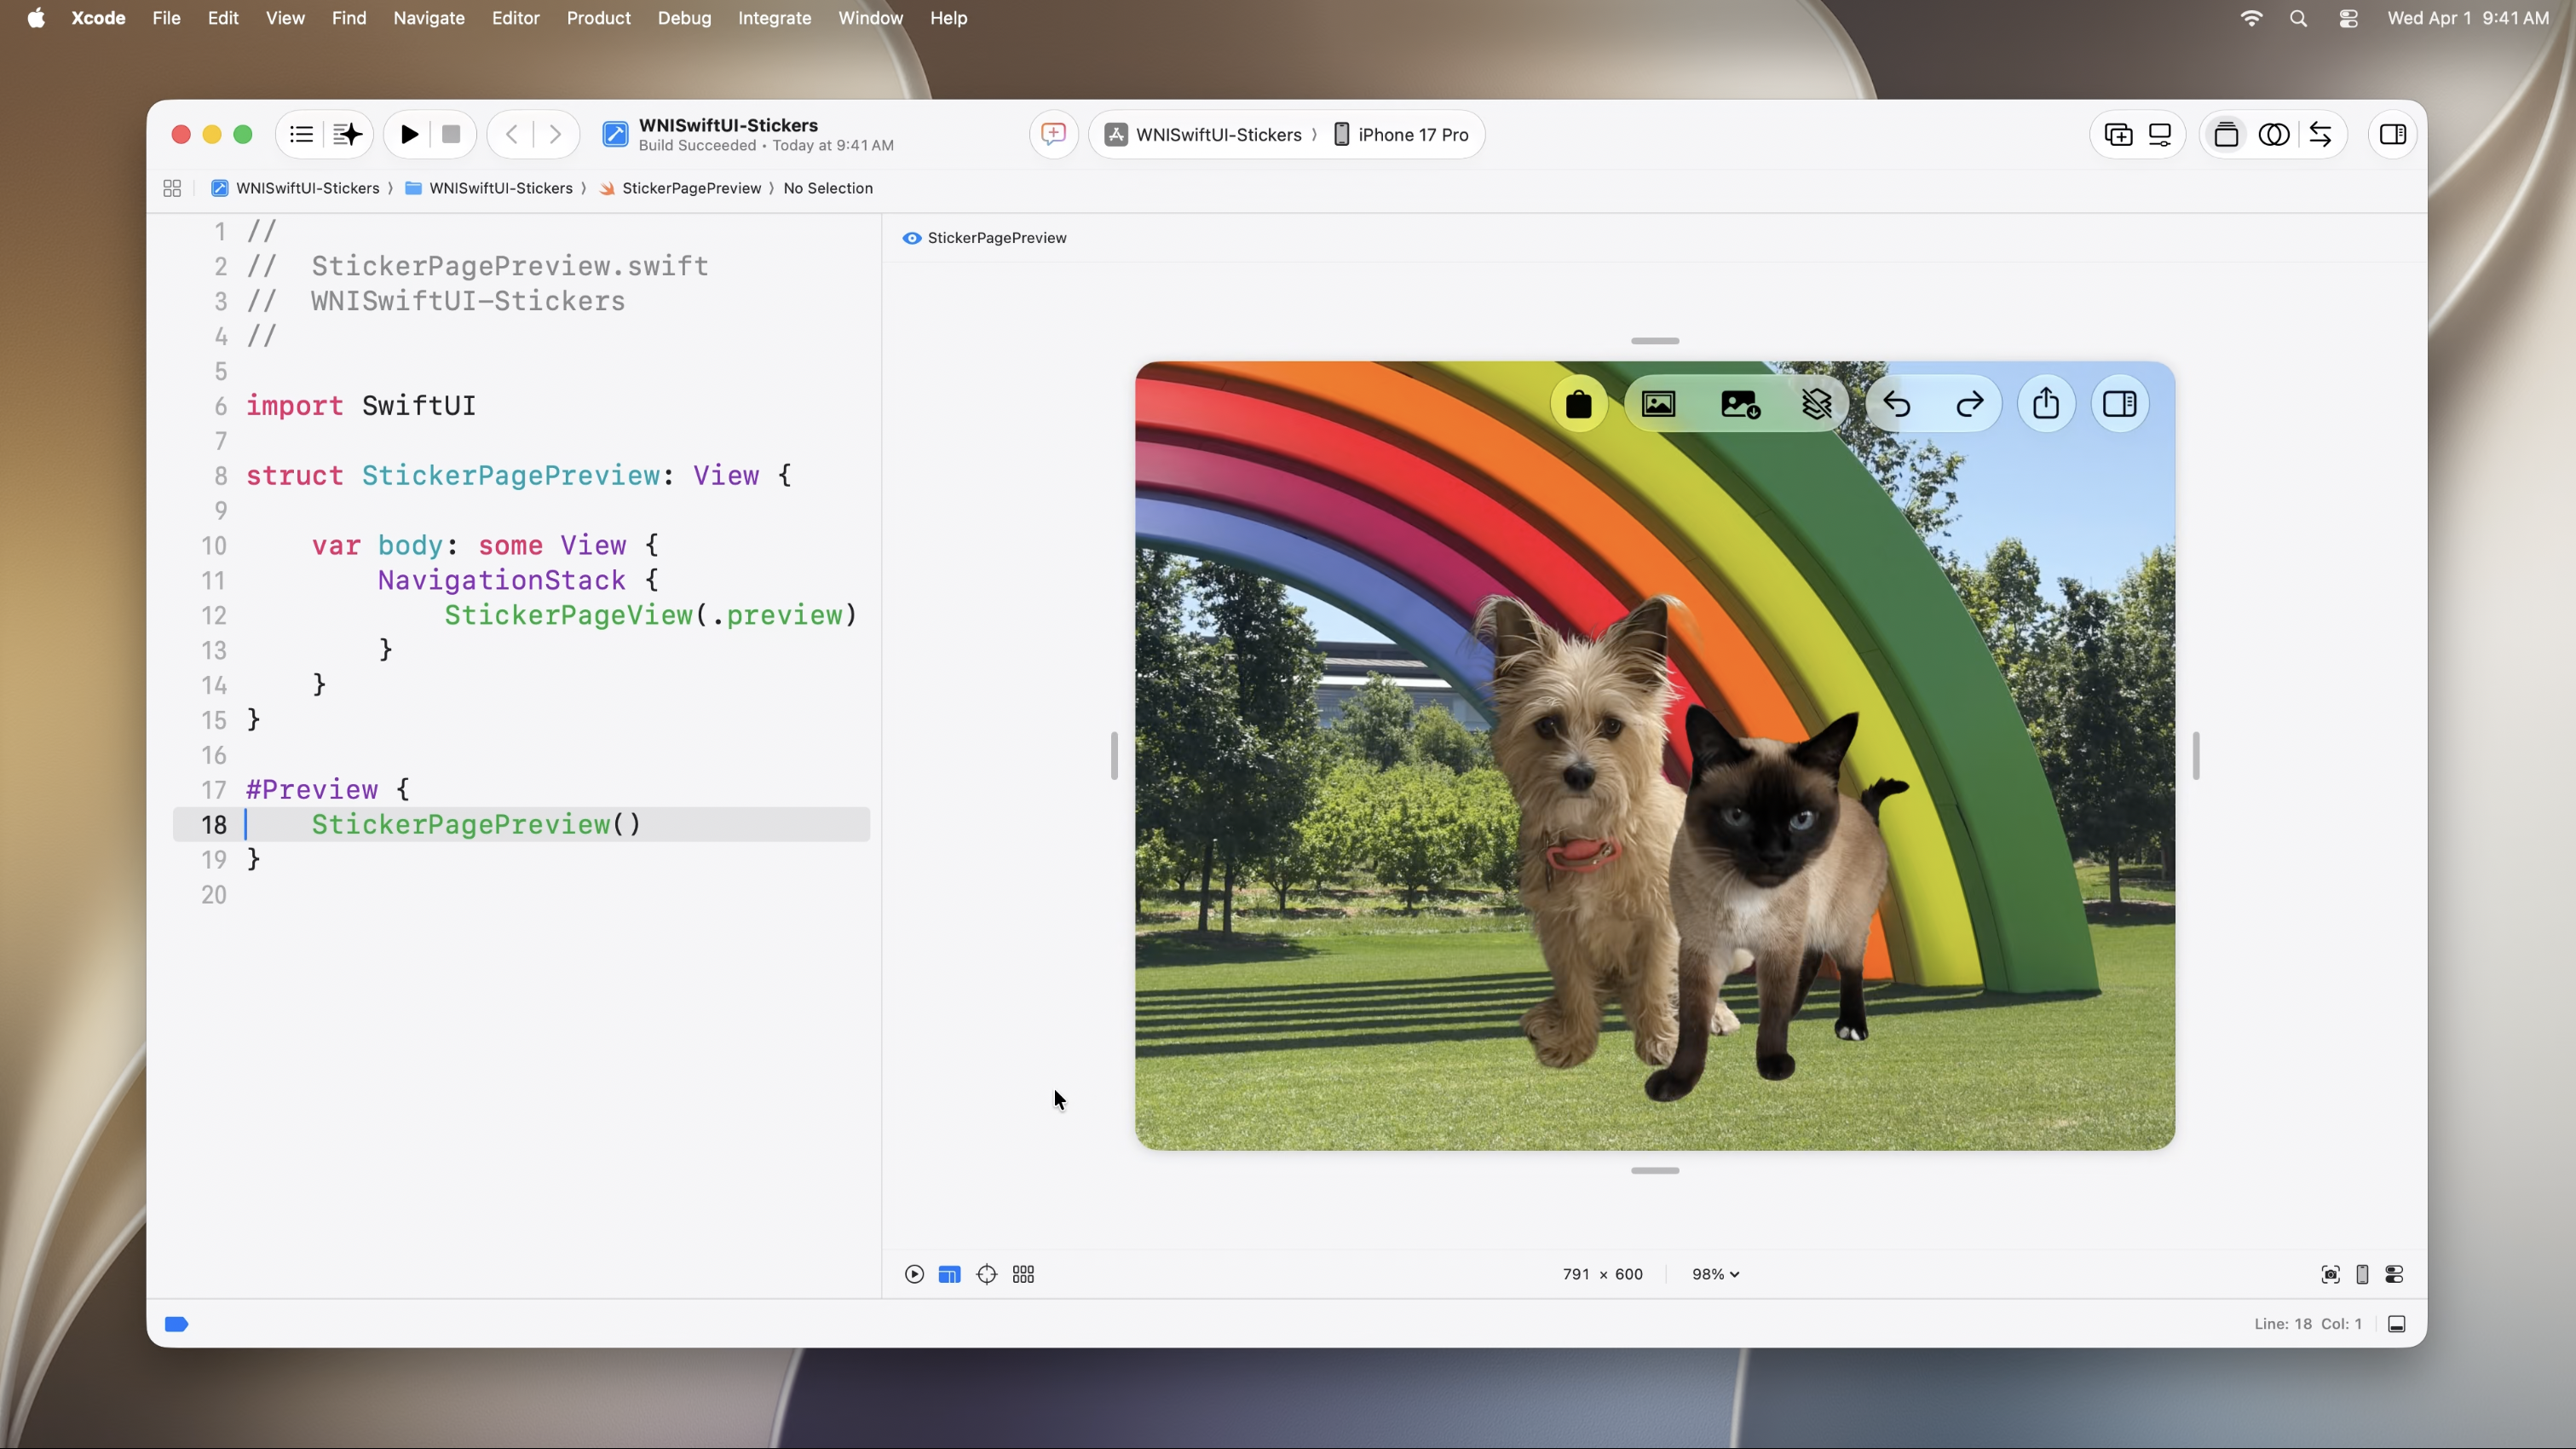Viewport: 2576px width, 1449px height.
Task: Open the coding assistant sparkle icon
Action: point(347,134)
